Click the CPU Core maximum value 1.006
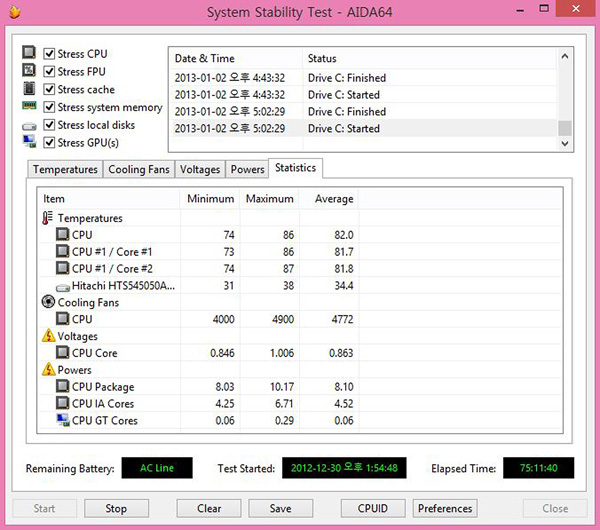600x530 pixels. 282,353
